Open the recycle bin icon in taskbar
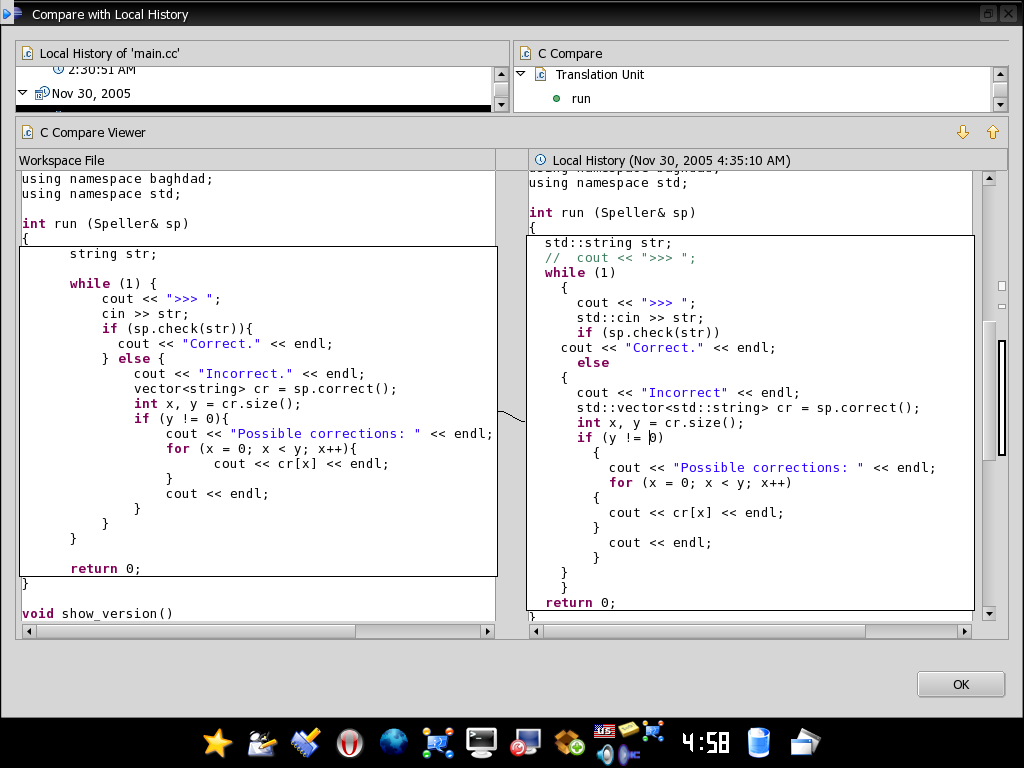This screenshot has width=1024, height=768. (757, 742)
